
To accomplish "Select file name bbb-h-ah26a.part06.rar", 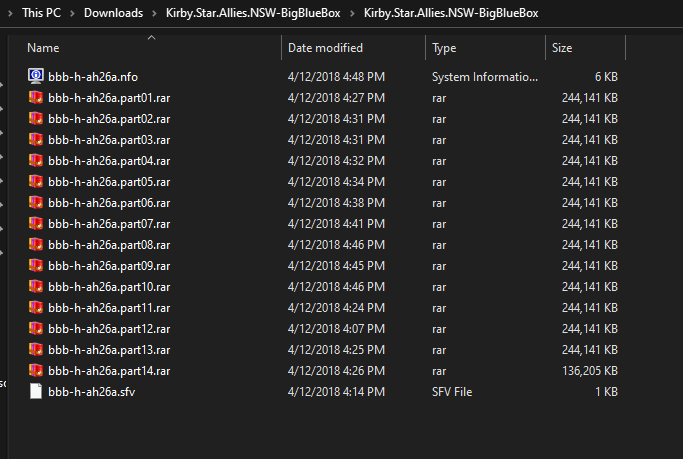I will (x=109, y=203).
